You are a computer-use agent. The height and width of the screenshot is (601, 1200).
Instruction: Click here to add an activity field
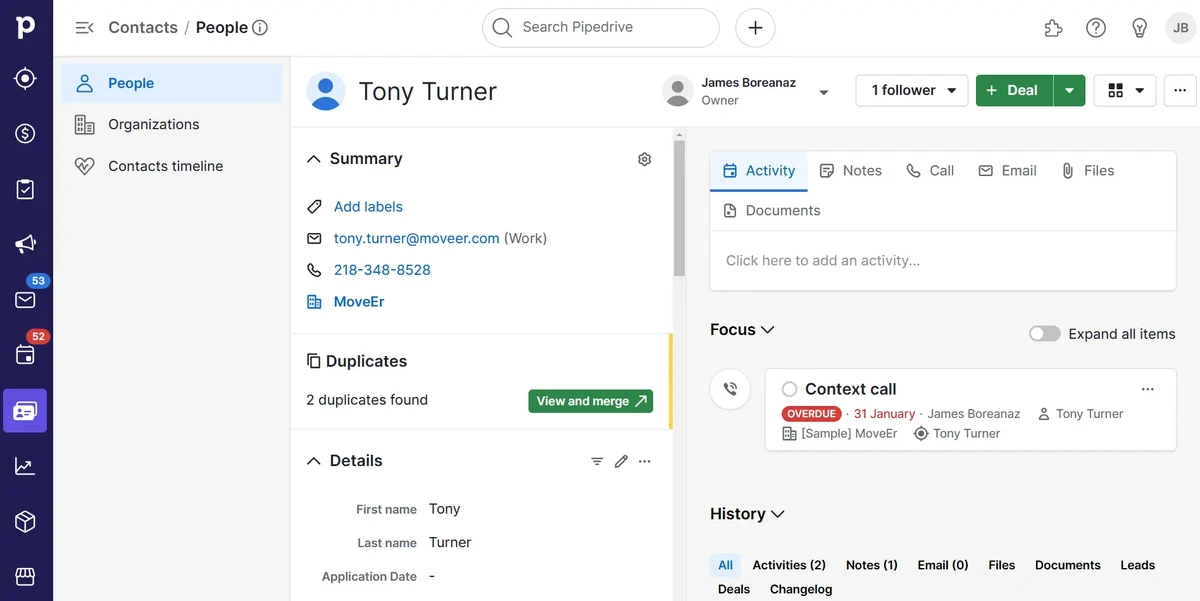pos(943,261)
